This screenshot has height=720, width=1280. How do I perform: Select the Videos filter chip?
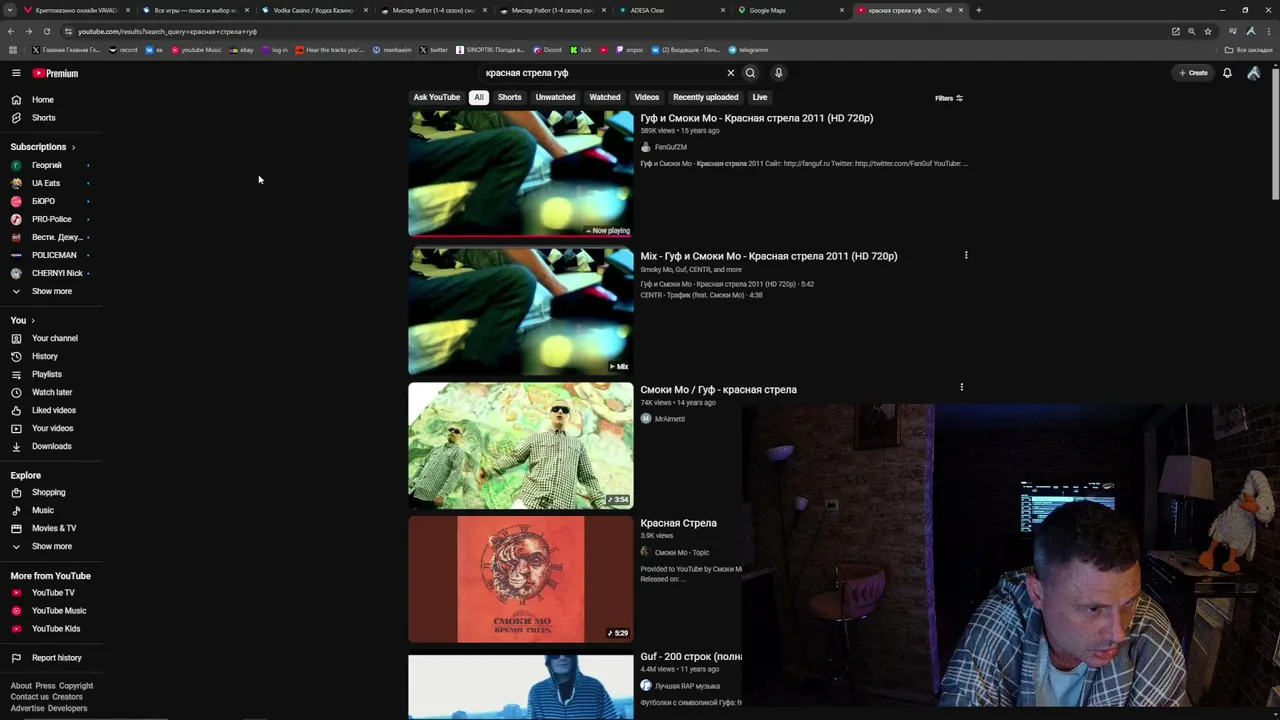coord(647,97)
